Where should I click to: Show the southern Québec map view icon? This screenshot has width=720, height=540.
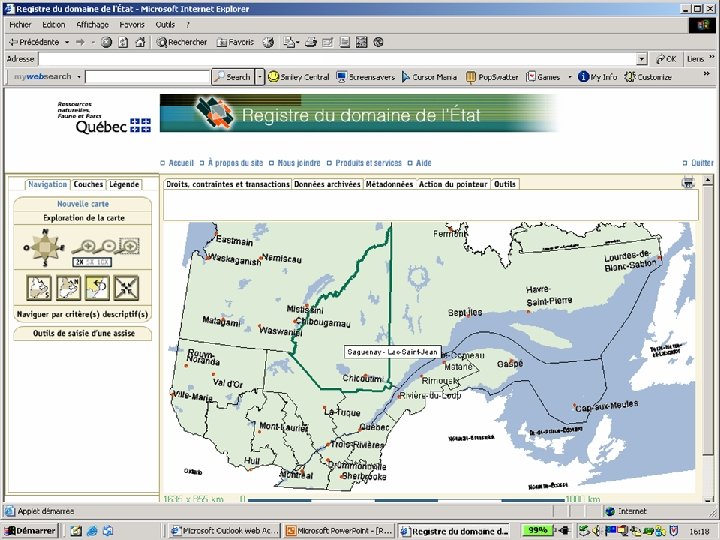(39, 288)
